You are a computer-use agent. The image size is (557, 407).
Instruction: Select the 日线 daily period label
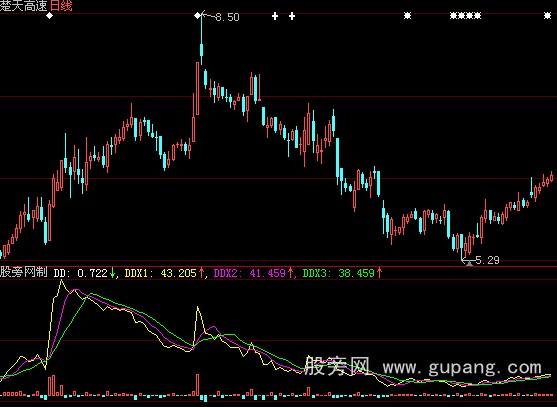click(x=61, y=5)
